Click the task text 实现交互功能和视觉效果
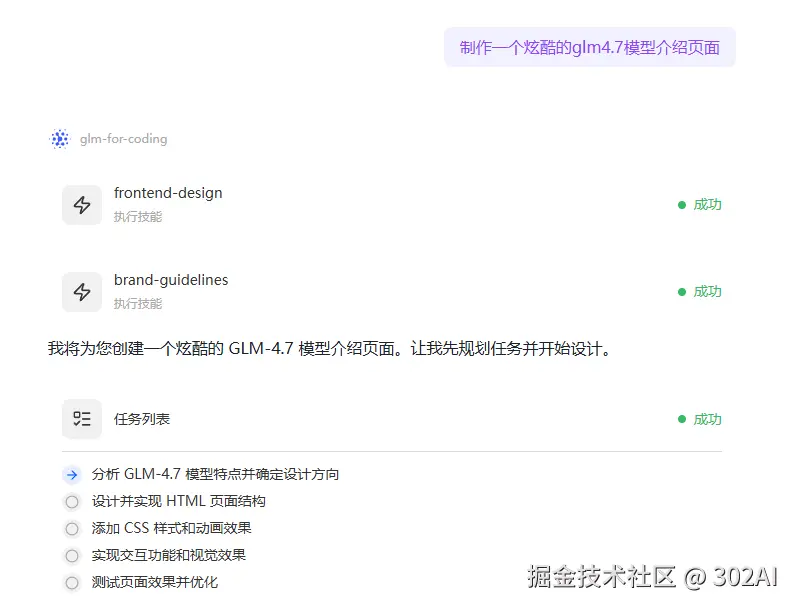This screenshot has height=609, width=797. click(x=169, y=555)
